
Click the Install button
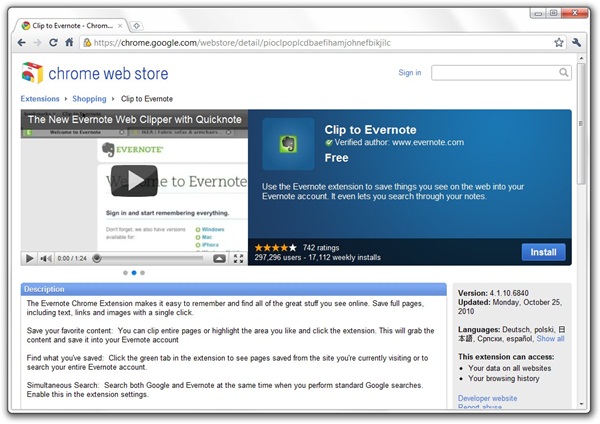tap(543, 252)
